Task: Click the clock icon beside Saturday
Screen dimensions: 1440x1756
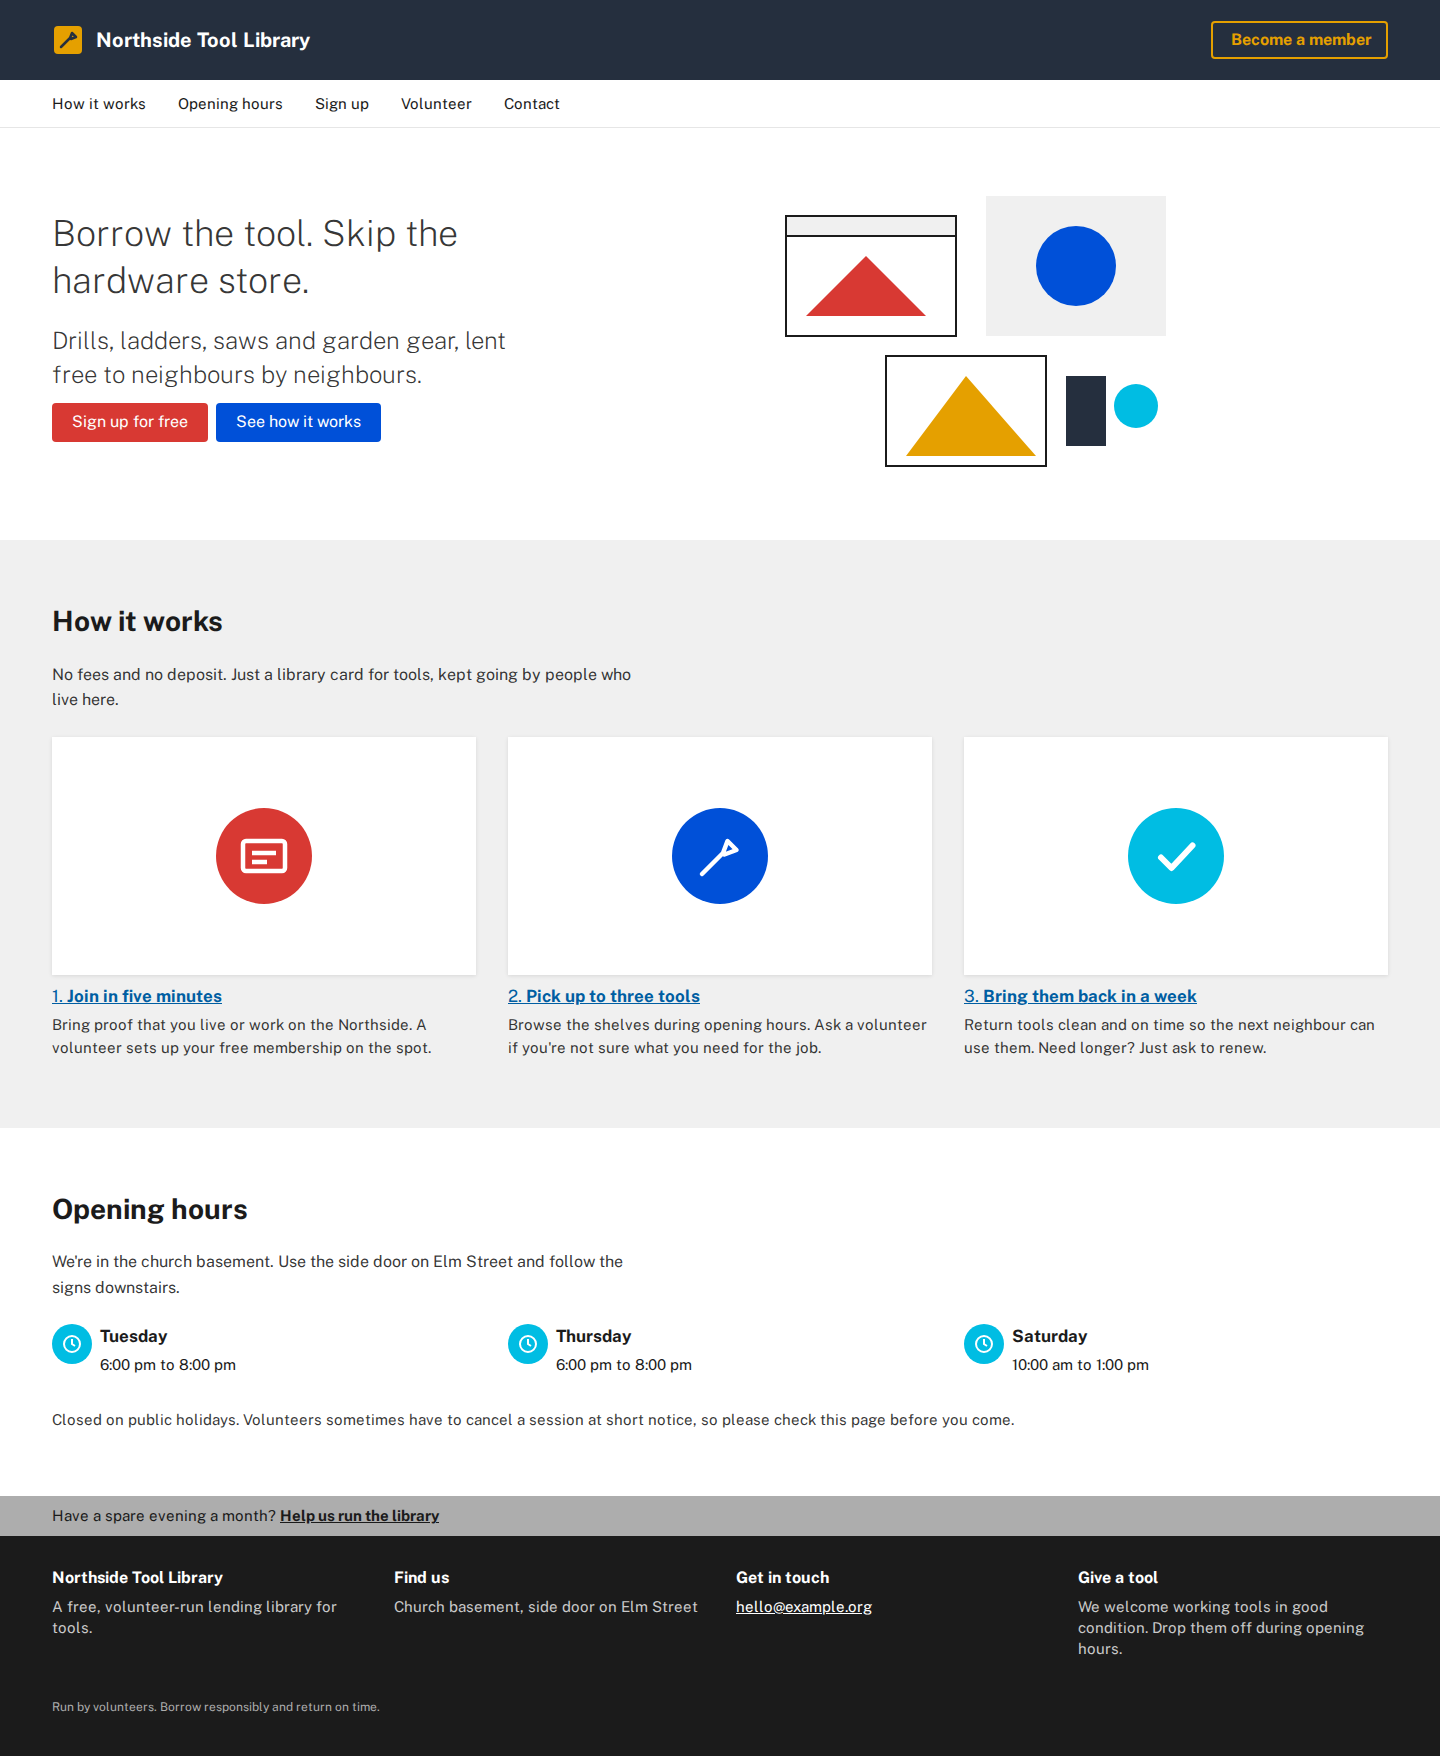Action: coord(984,1344)
